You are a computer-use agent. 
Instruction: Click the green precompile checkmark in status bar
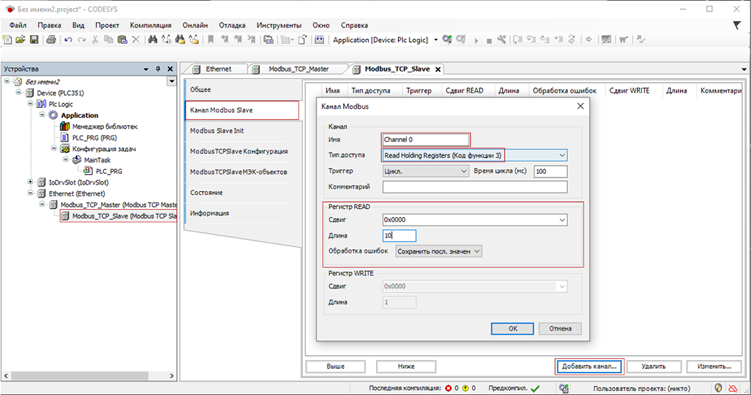(x=535, y=388)
